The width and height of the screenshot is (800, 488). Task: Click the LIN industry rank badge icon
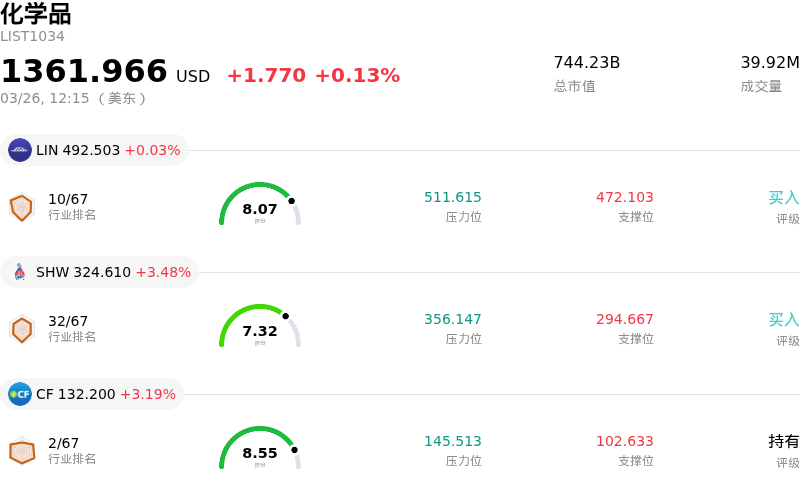coord(21,207)
